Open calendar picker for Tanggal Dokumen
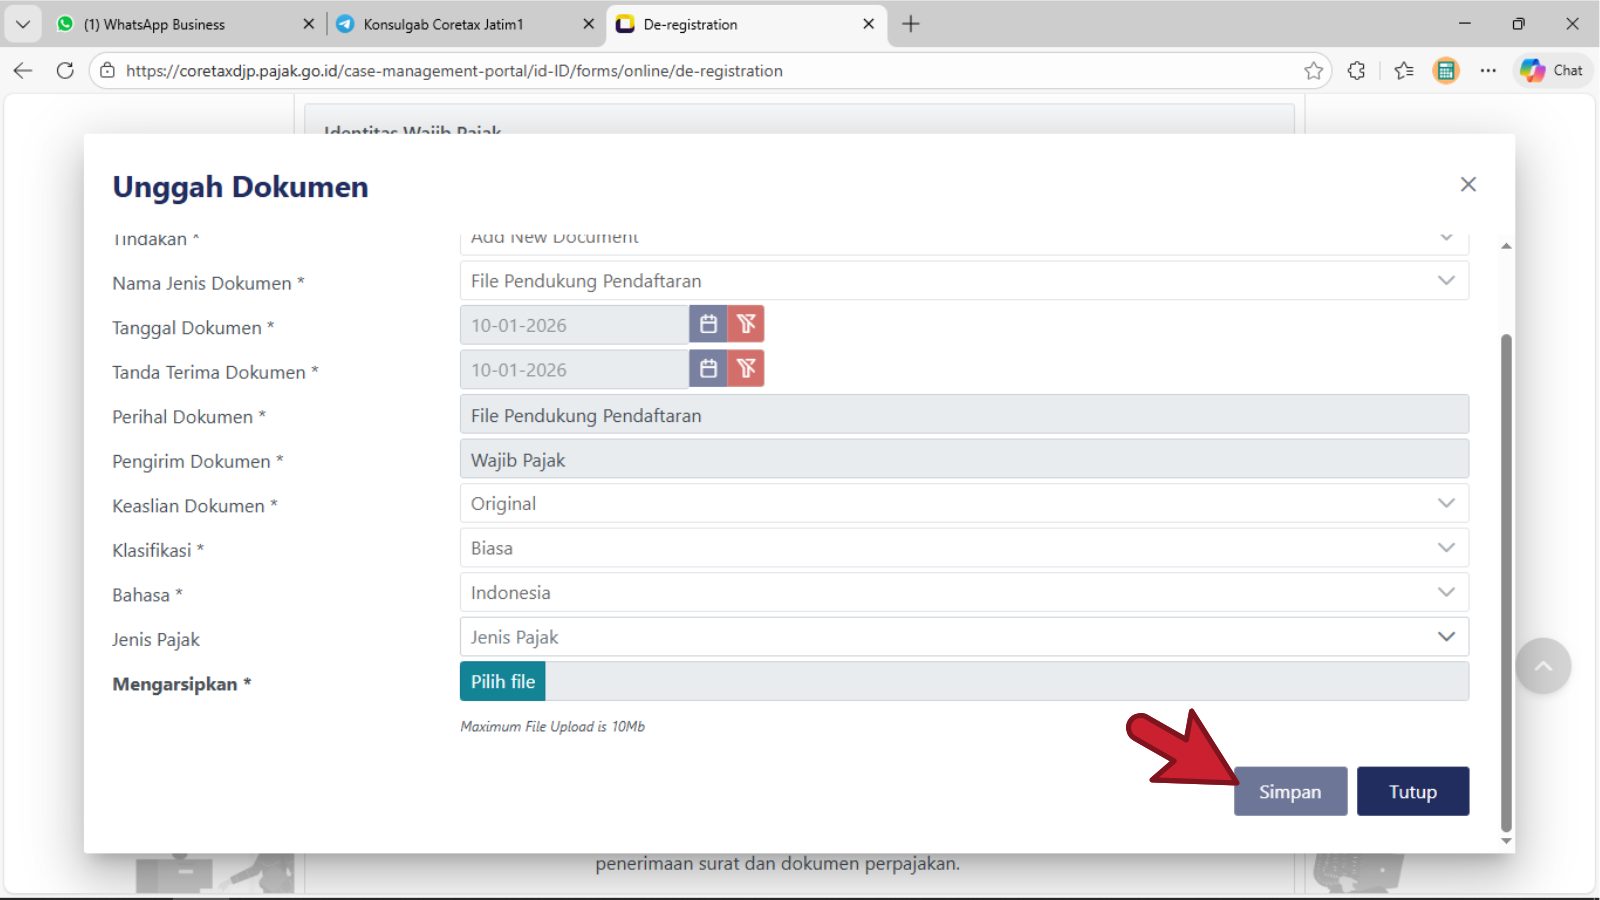 708,324
